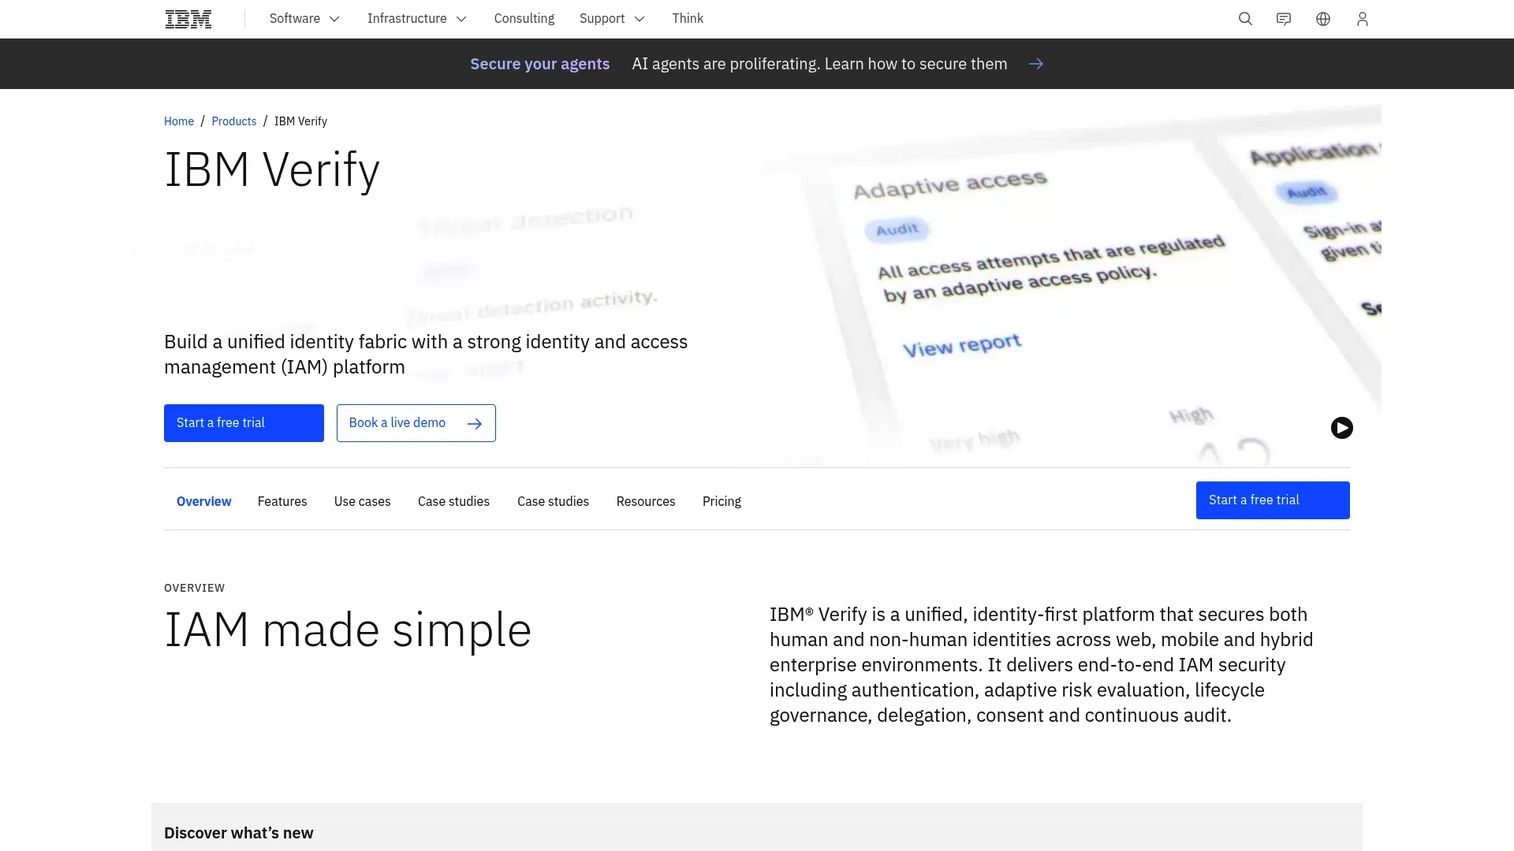
Task: Open the AI agents are proliferating banner text
Action: click(819, 64)
